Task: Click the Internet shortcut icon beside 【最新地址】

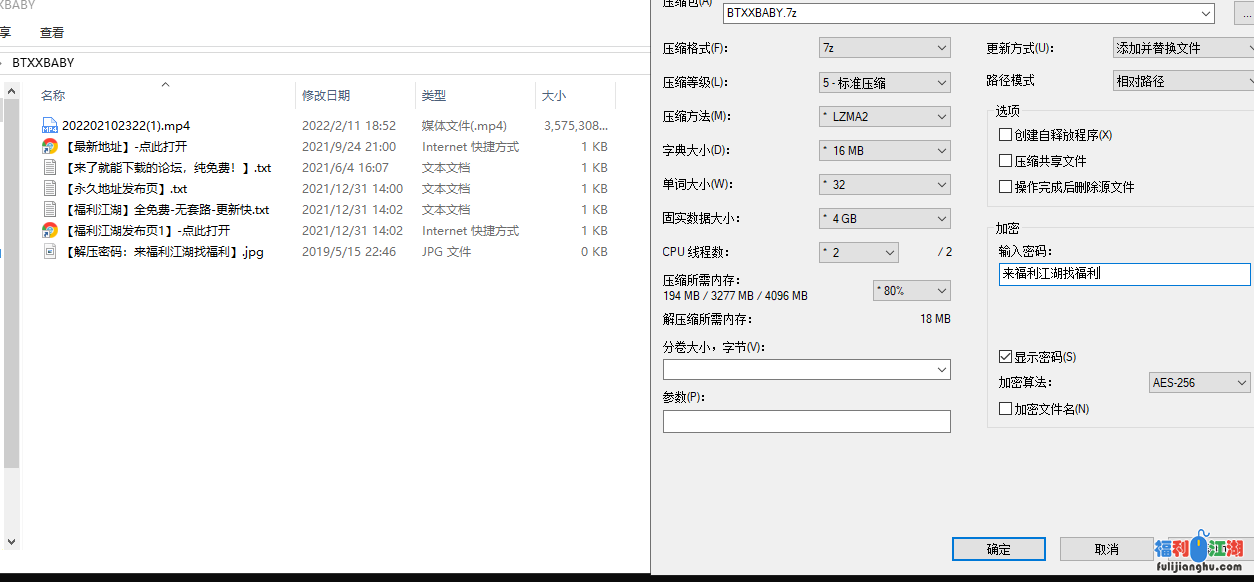Action: (x=49, y=146)
